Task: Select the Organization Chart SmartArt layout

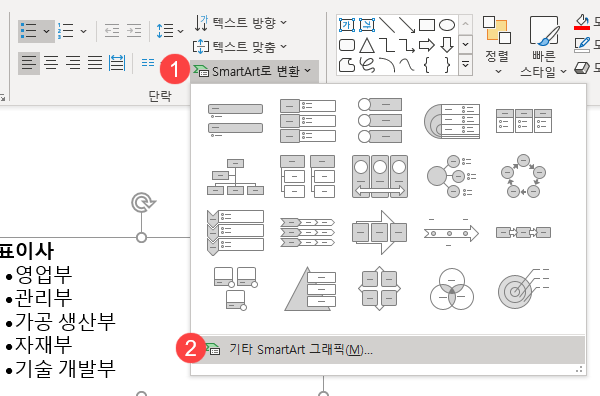Action: 235,177
